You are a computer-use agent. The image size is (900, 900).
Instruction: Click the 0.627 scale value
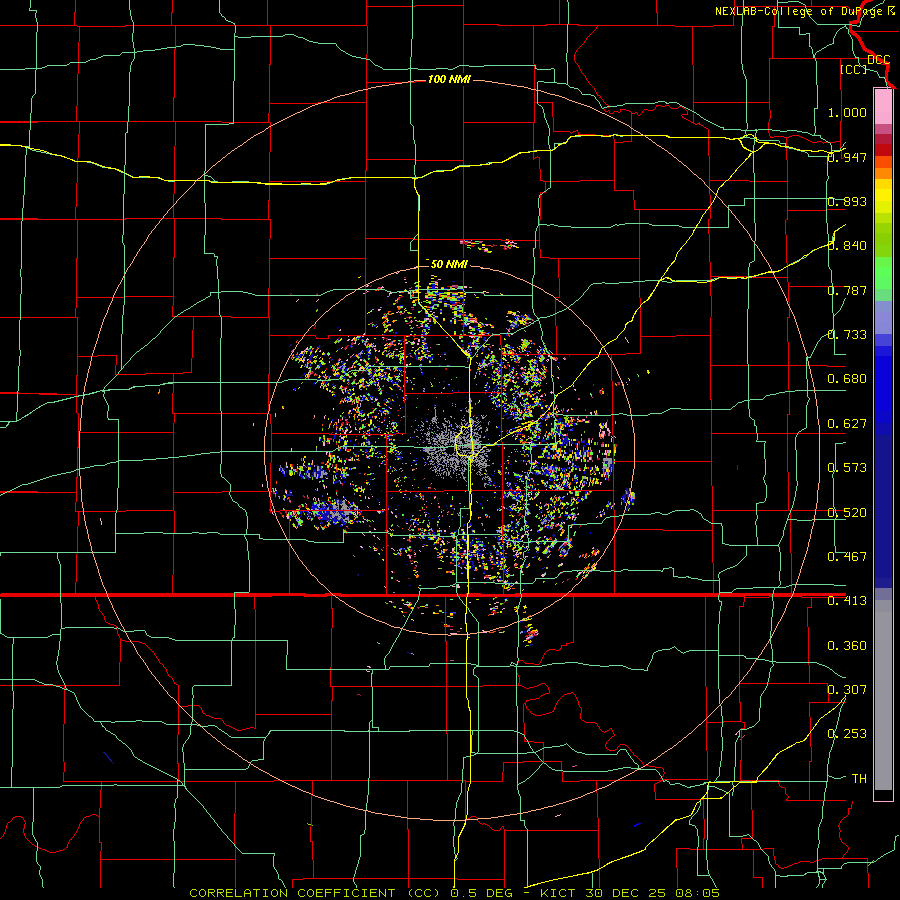(847, 424)
